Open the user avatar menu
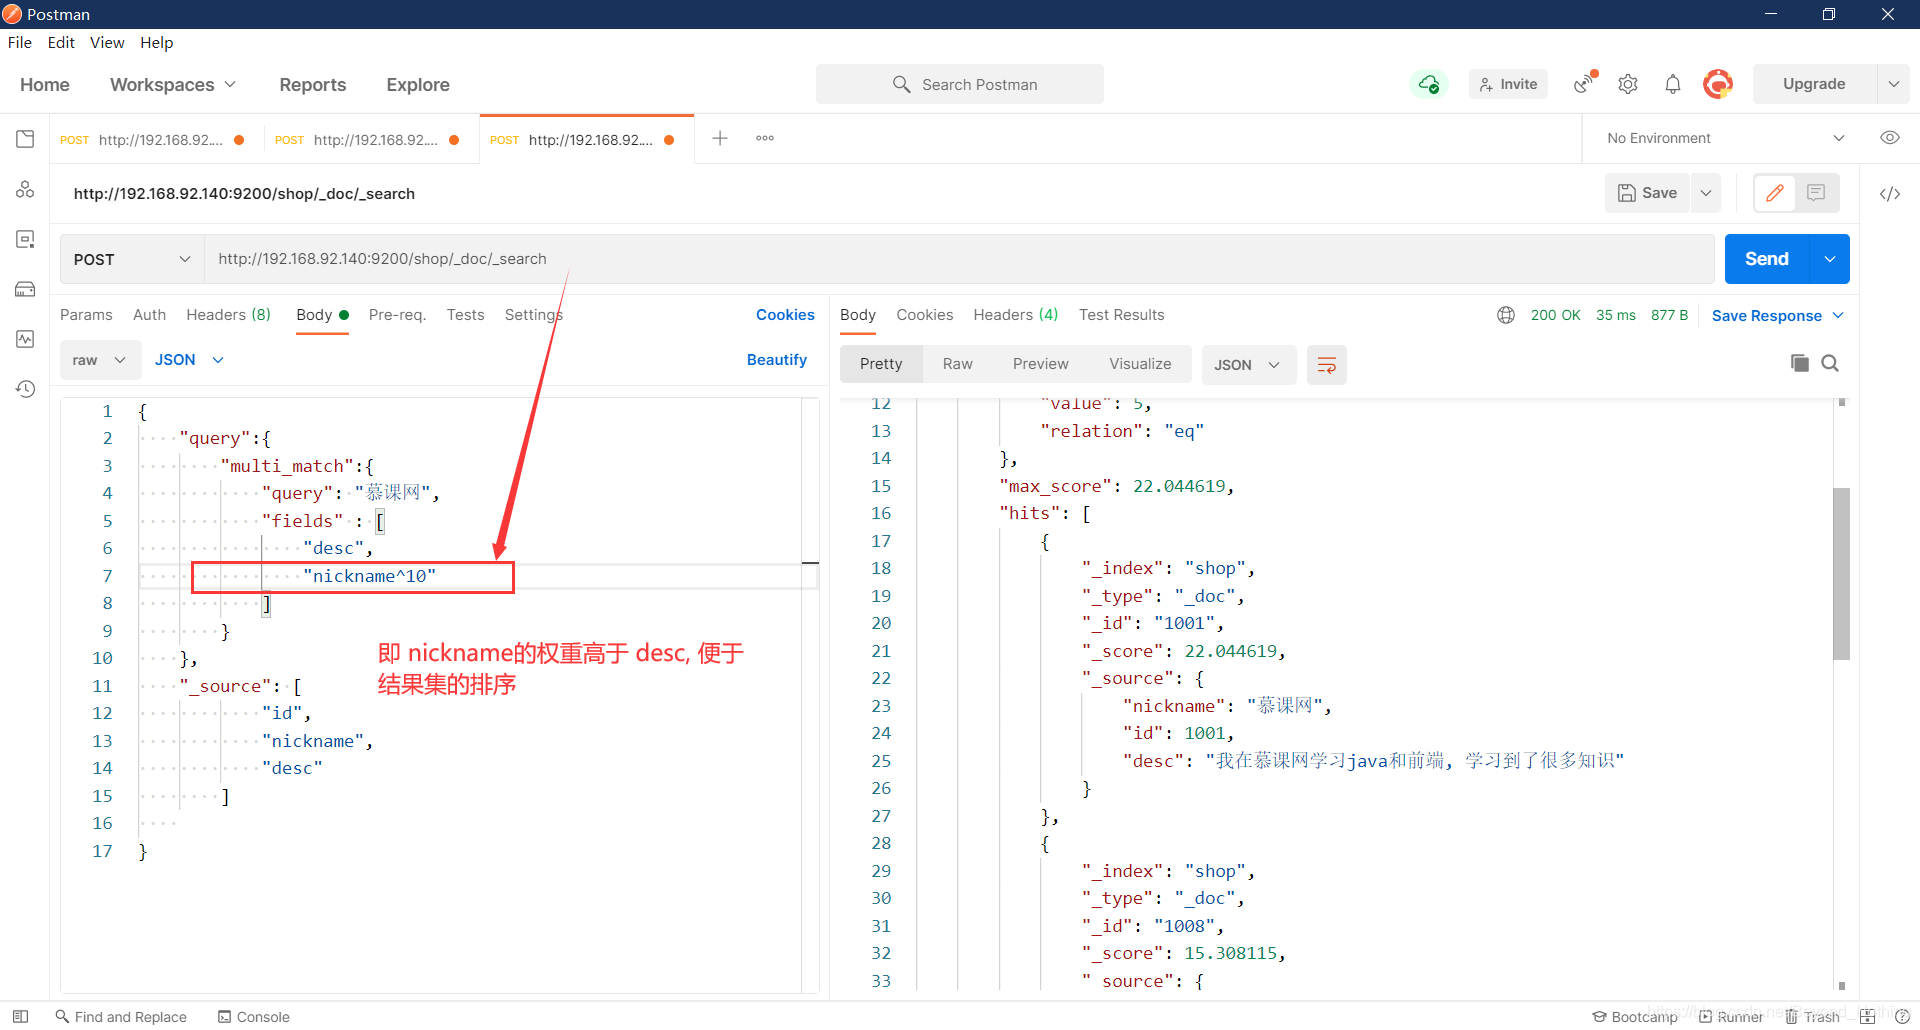The height and width of the screenshot is (1030, 1920). tap(1718, 84)
